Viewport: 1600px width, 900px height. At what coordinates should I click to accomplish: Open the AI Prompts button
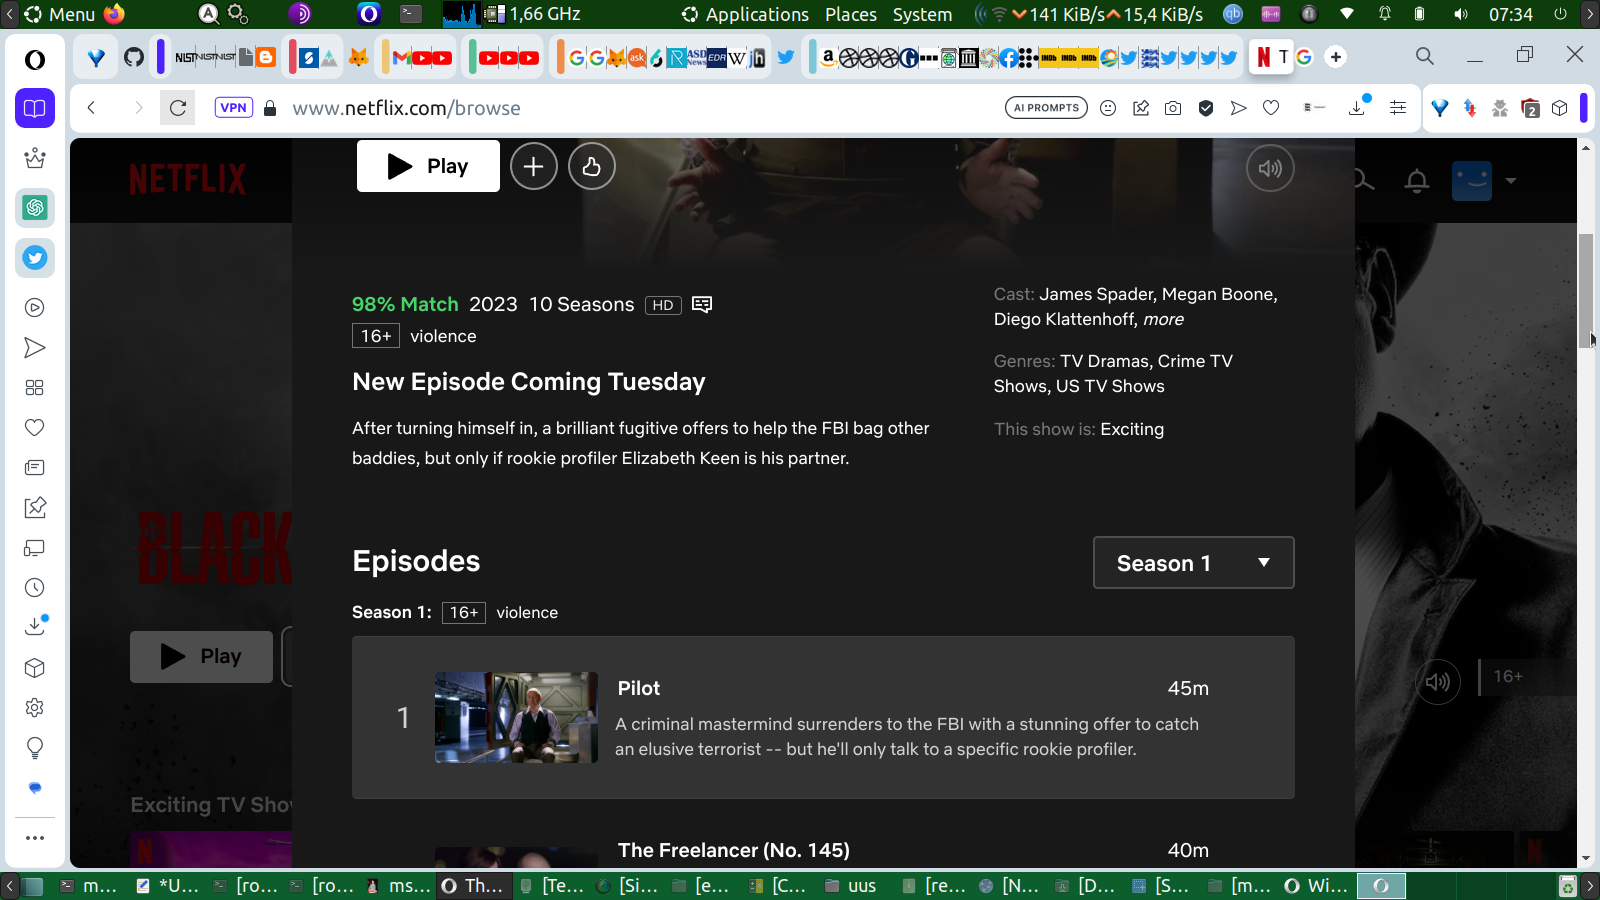pos(1046,108)
